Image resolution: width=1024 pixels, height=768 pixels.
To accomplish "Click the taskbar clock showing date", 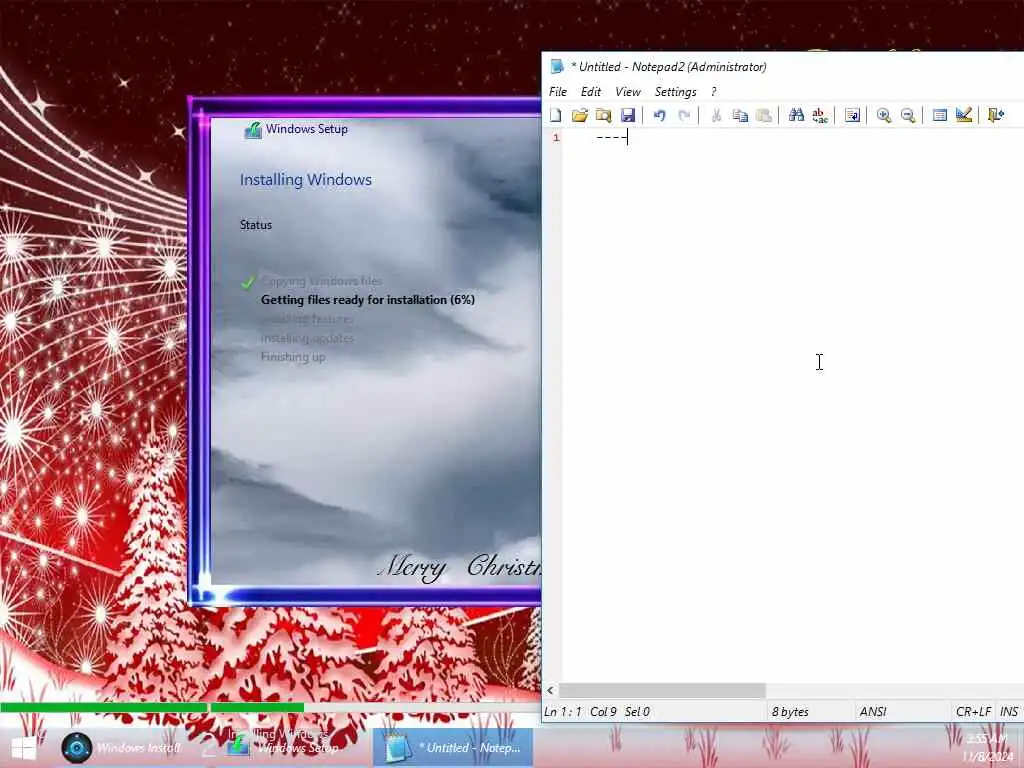I will (987, 748).
